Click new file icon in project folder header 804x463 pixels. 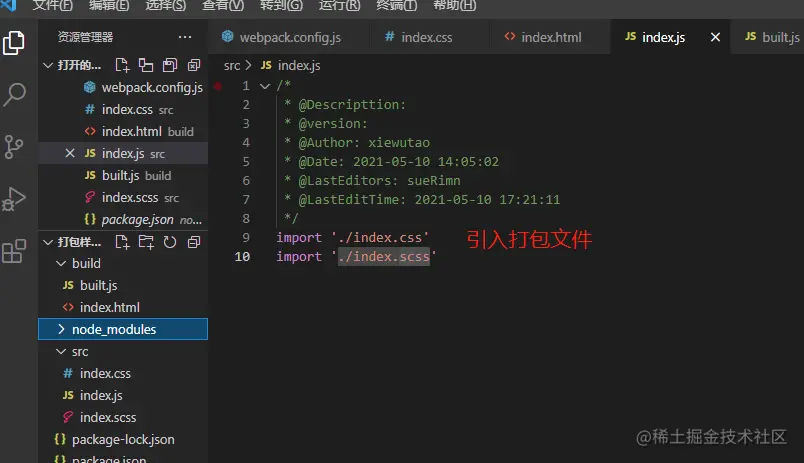tap(122, 241)
